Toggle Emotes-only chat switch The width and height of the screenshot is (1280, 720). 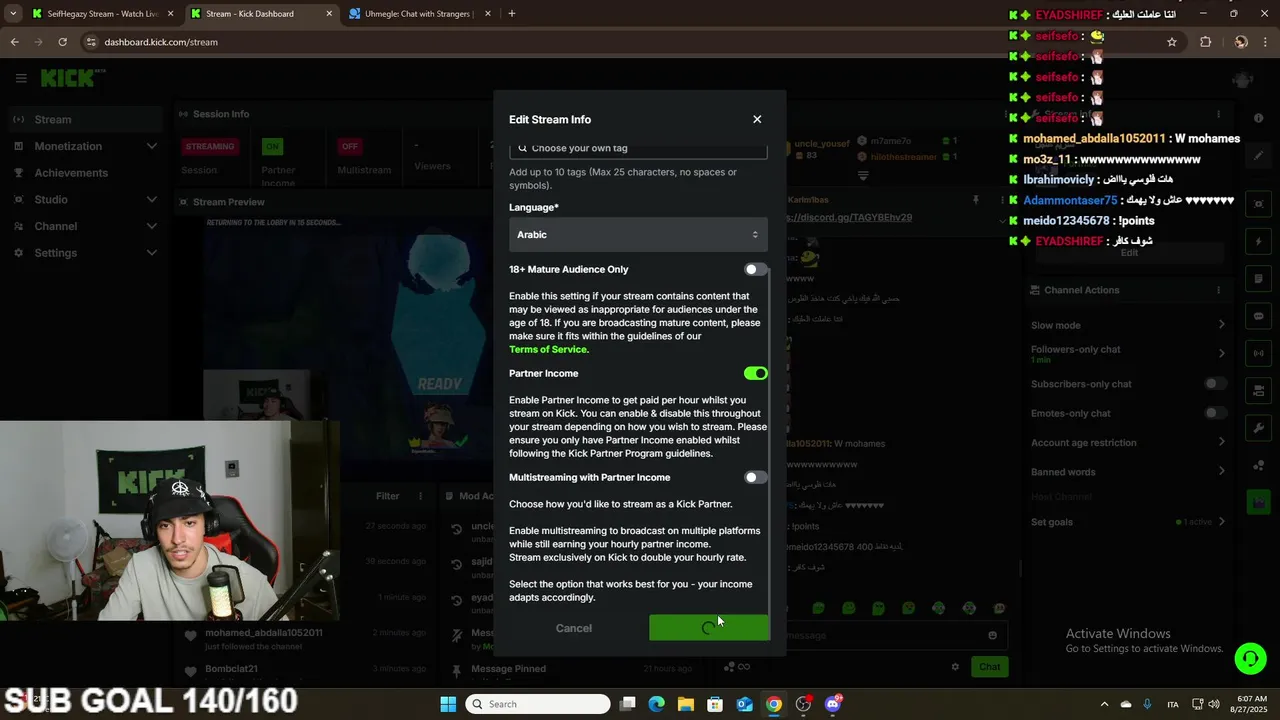pyautogui.click(x=1215, y=413)
